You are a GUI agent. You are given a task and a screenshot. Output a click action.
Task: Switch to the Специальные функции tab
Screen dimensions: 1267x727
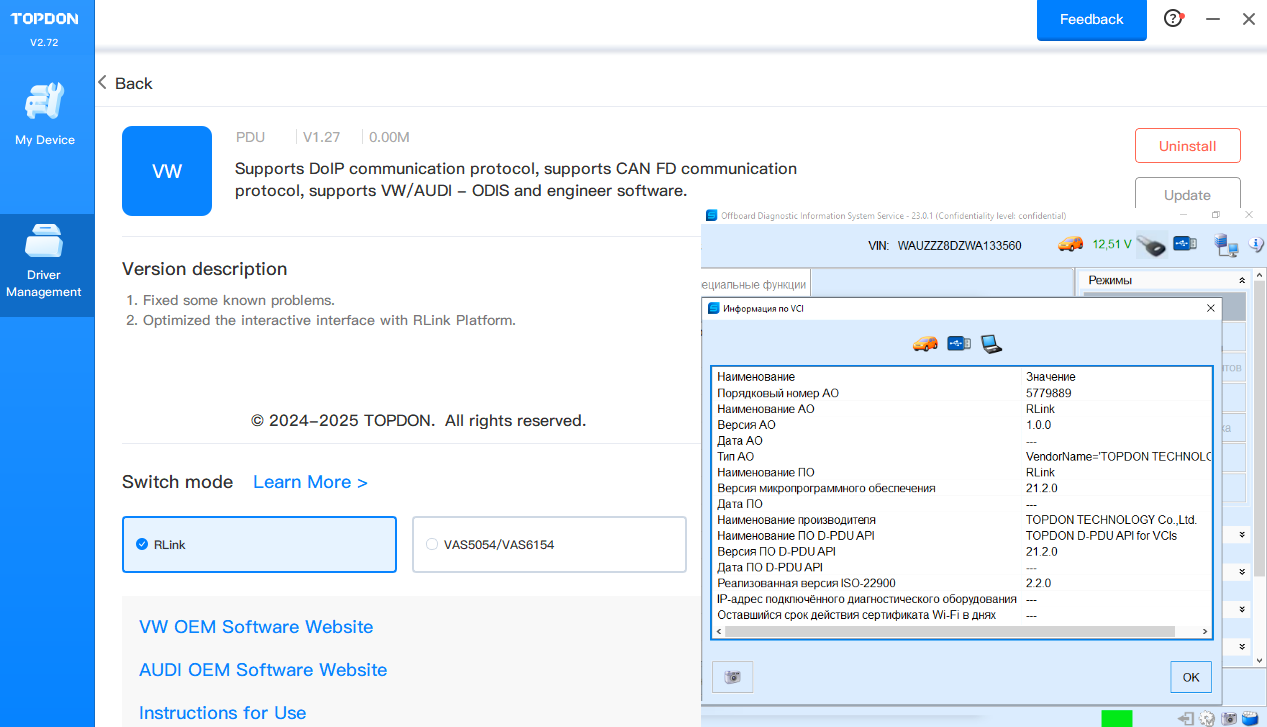tap(756, 284)
